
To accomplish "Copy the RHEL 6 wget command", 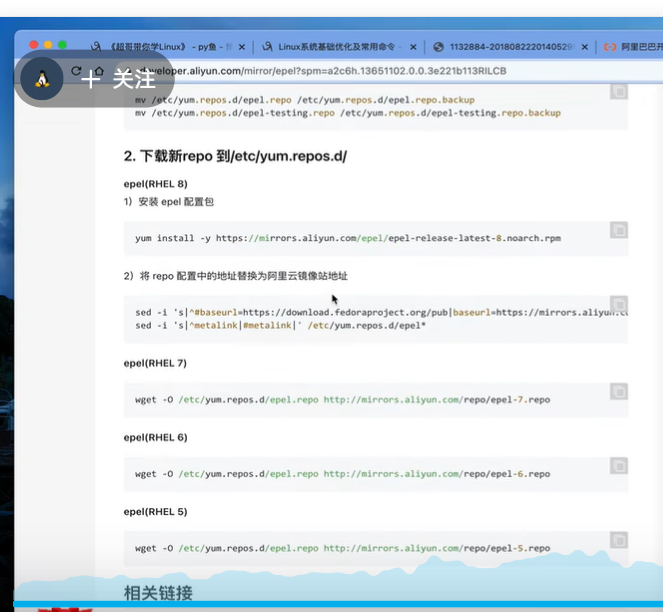I will coord(619,466).
